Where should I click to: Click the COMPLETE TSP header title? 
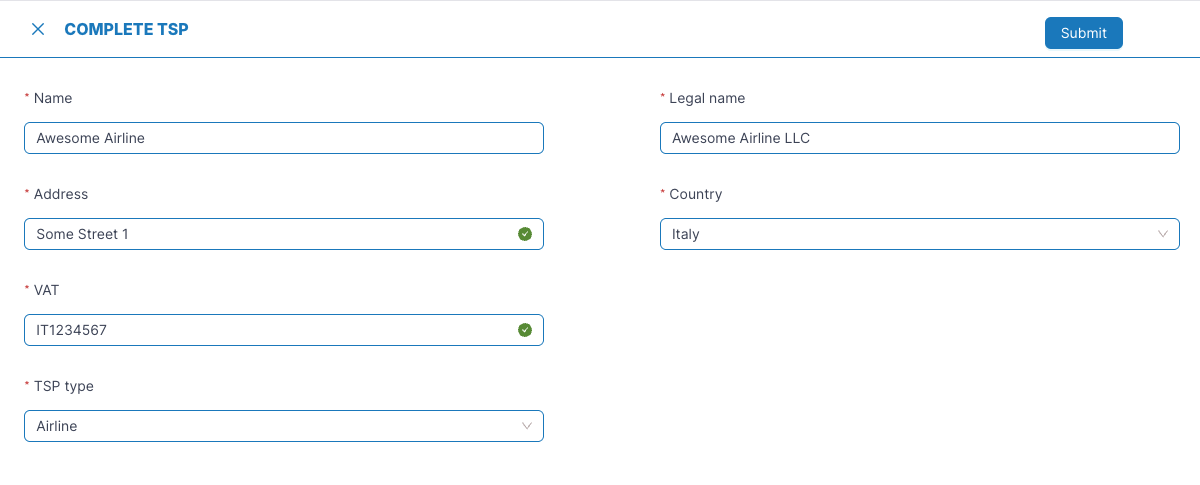(126, 29)
